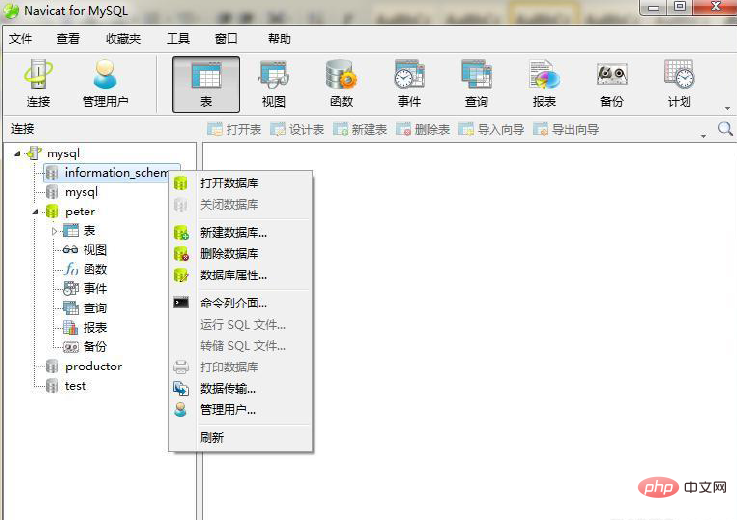Select productor database in tree
737x520 pixels.
(x=84, y=366)
